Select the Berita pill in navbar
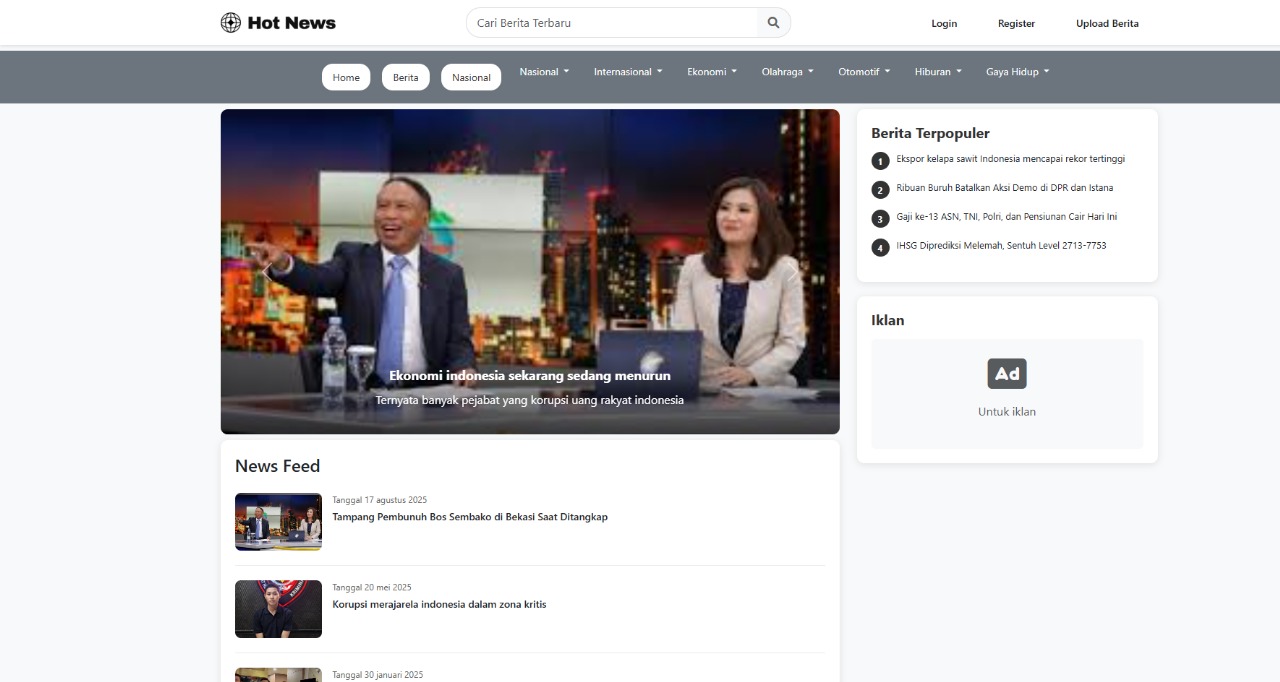 point(406,77)
